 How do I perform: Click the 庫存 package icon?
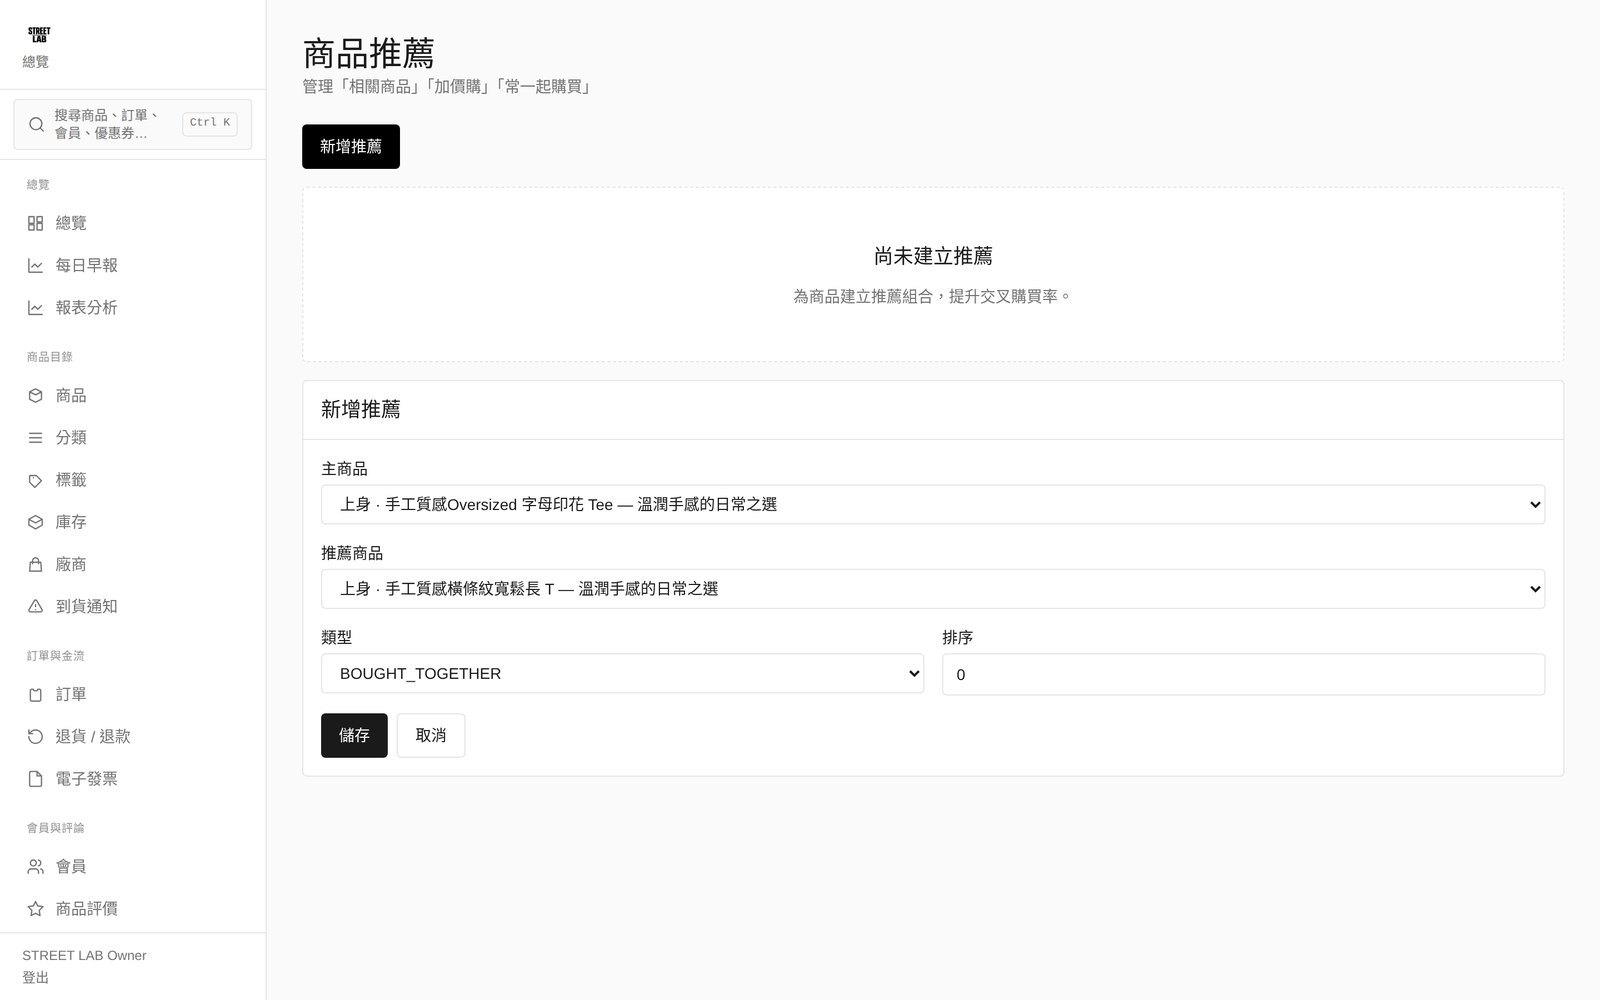click(35, 522)
